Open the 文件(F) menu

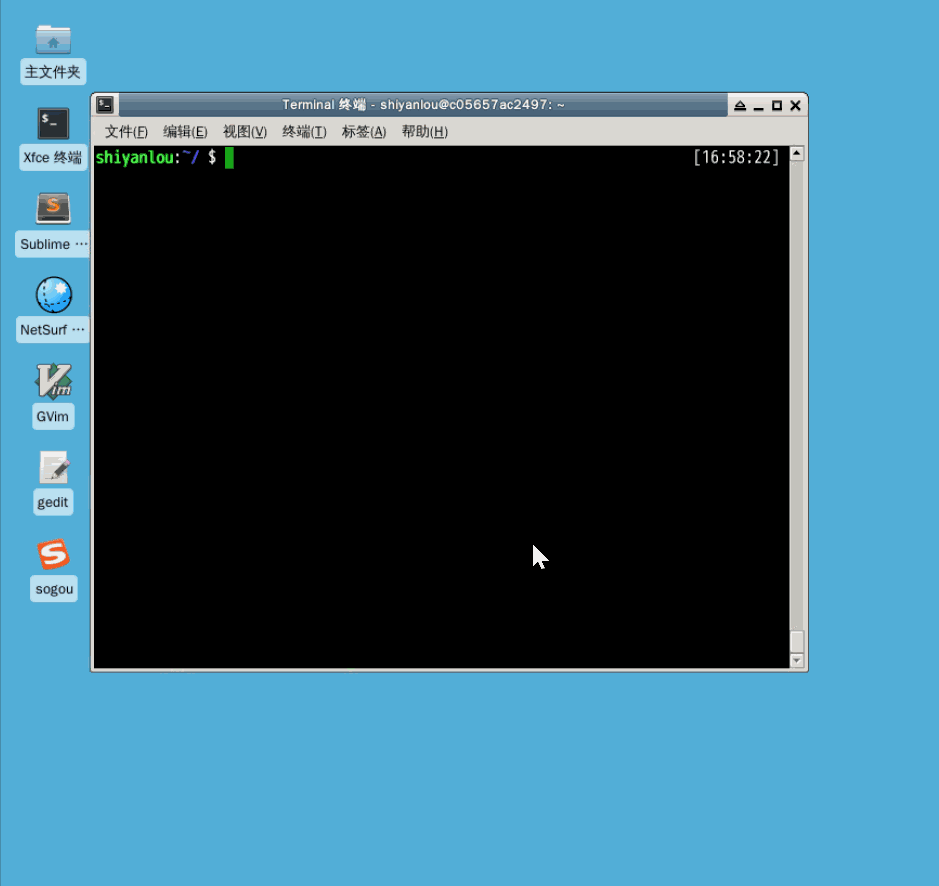tap(126, 132)
